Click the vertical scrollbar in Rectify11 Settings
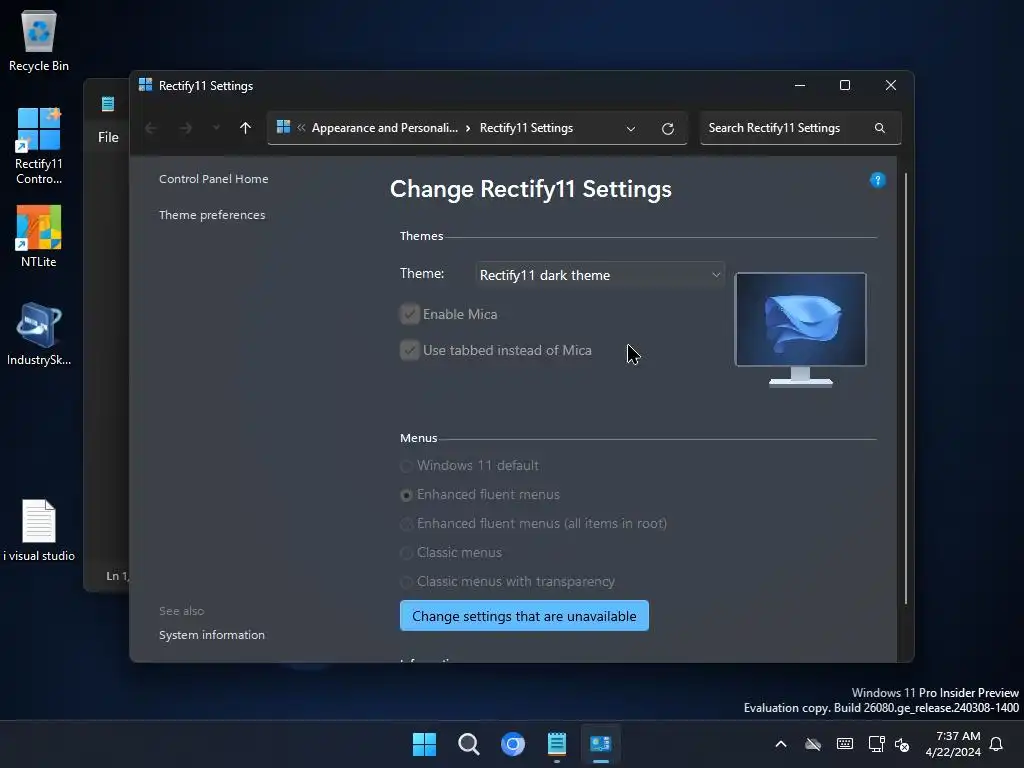This screenshot has width=1024, height=768. (x=906, y=389)
